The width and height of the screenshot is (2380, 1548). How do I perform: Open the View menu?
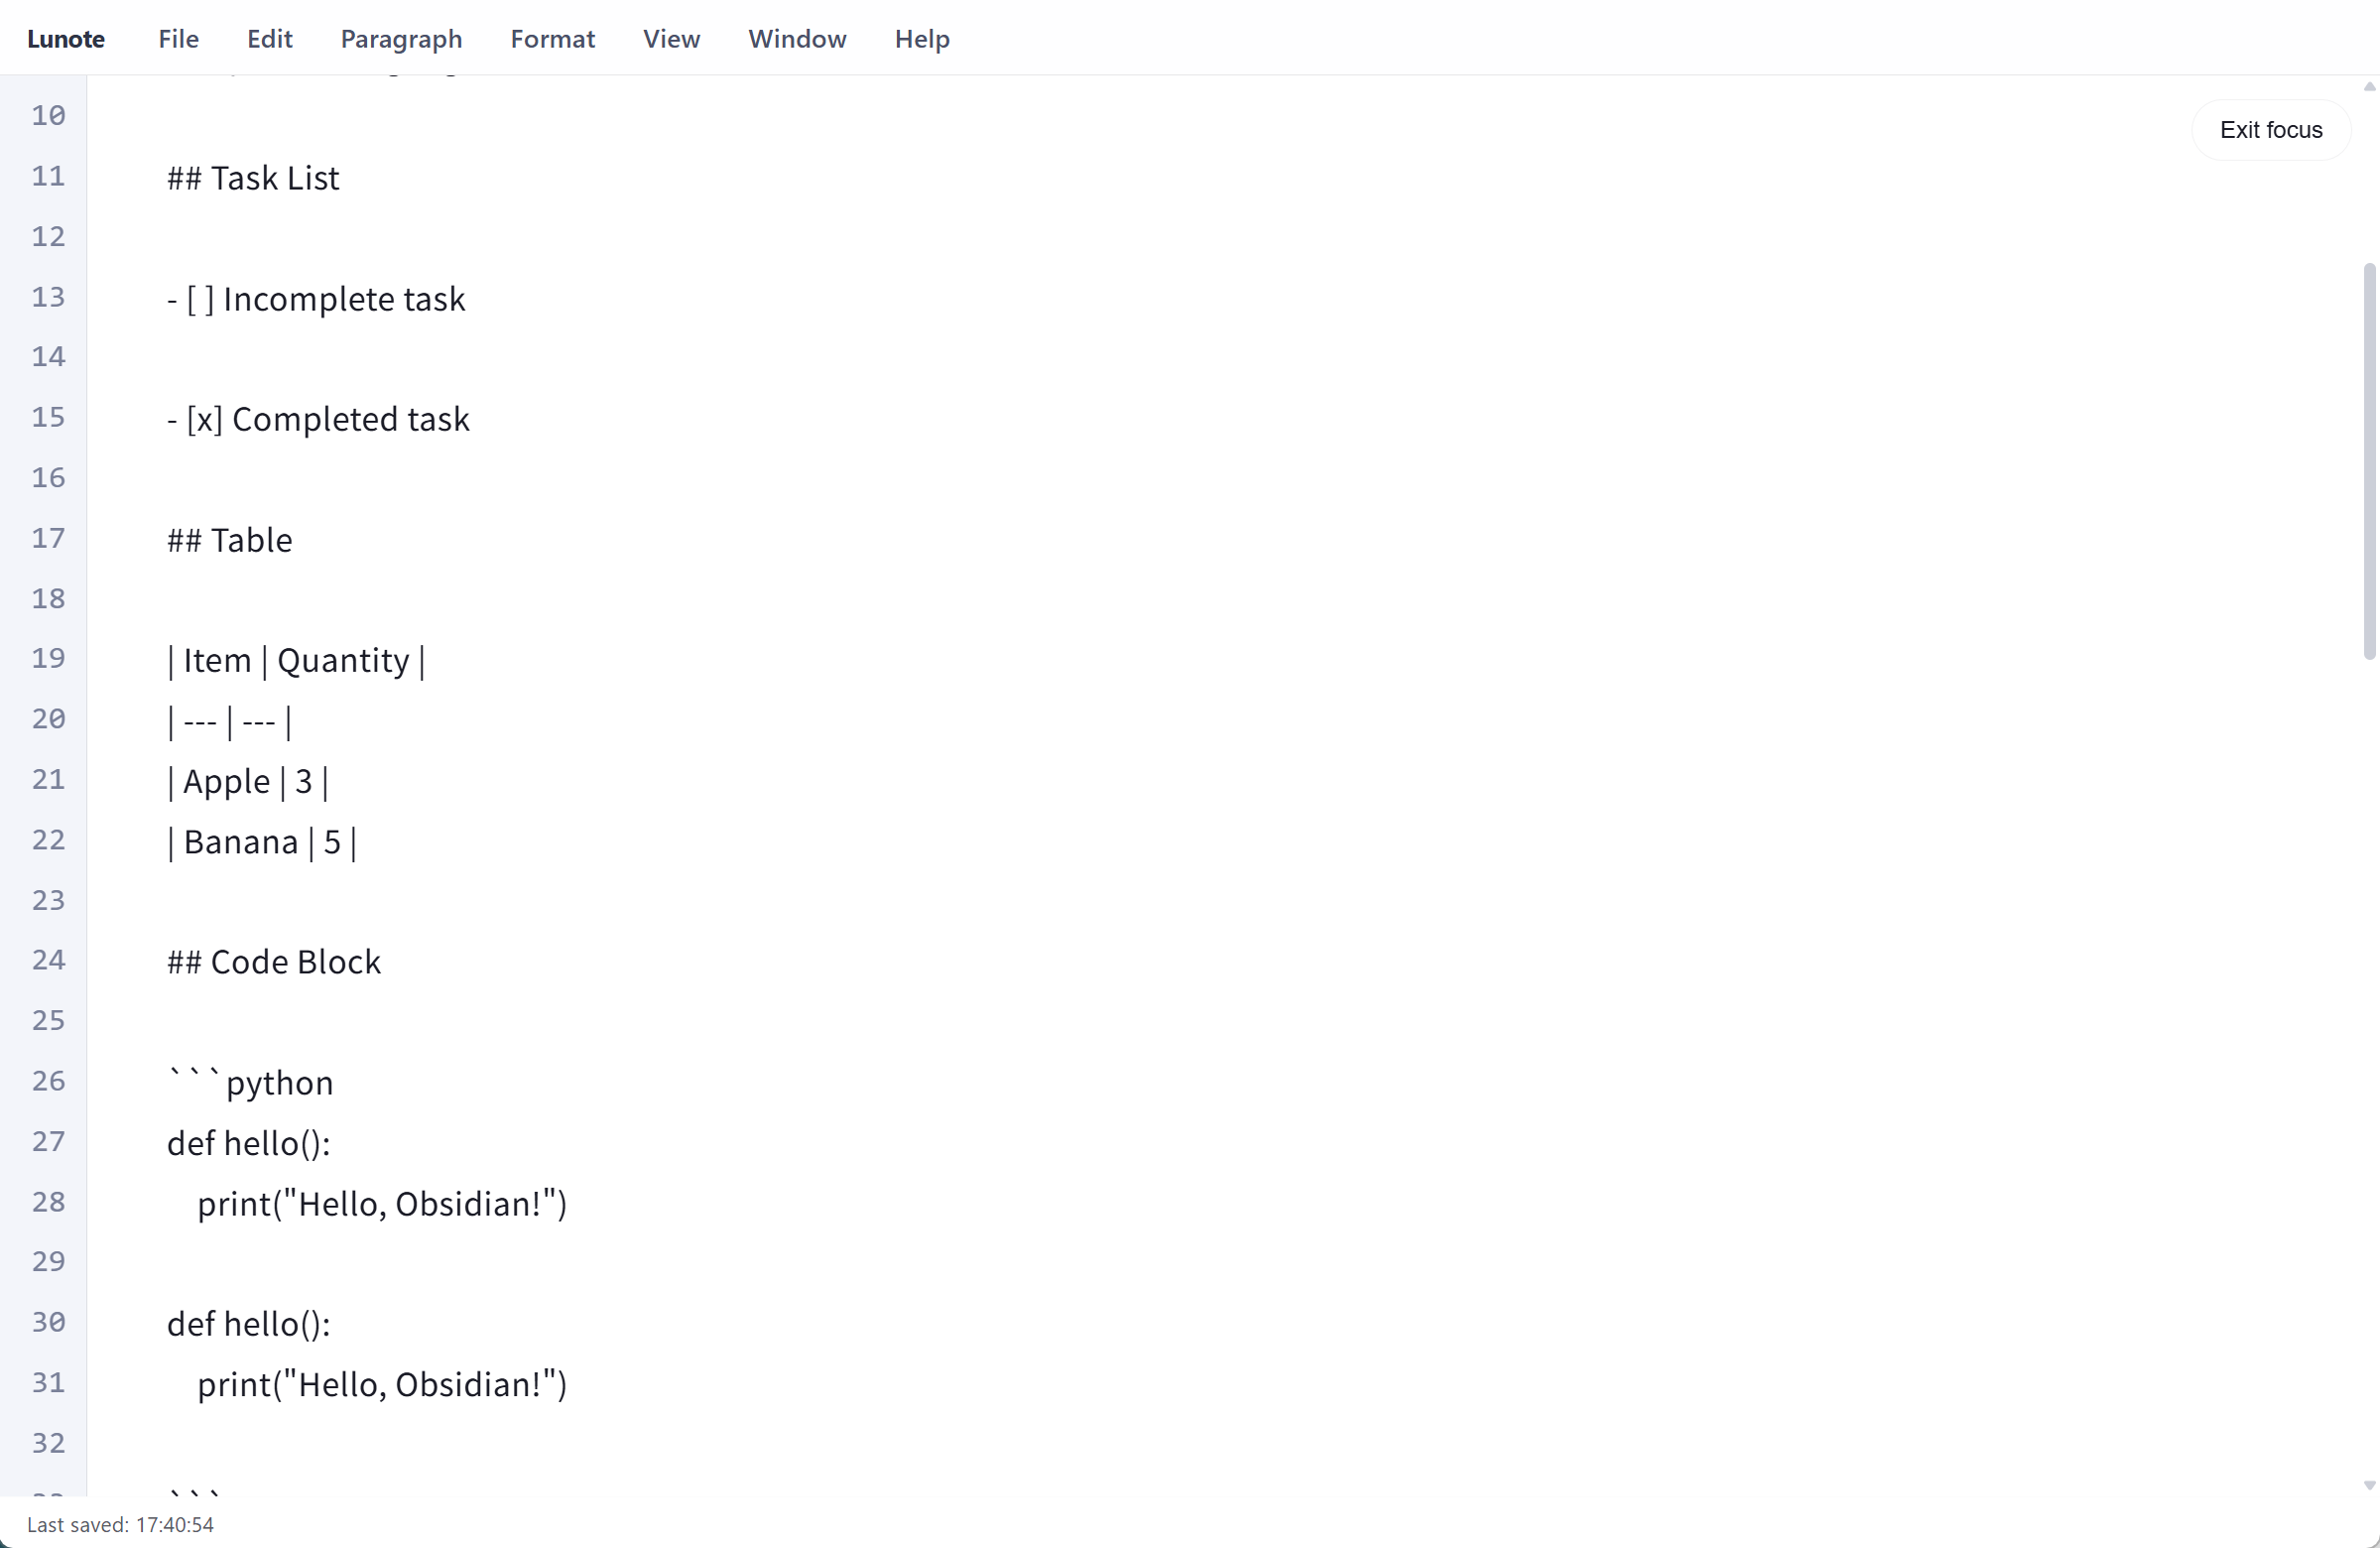(671, 38)
